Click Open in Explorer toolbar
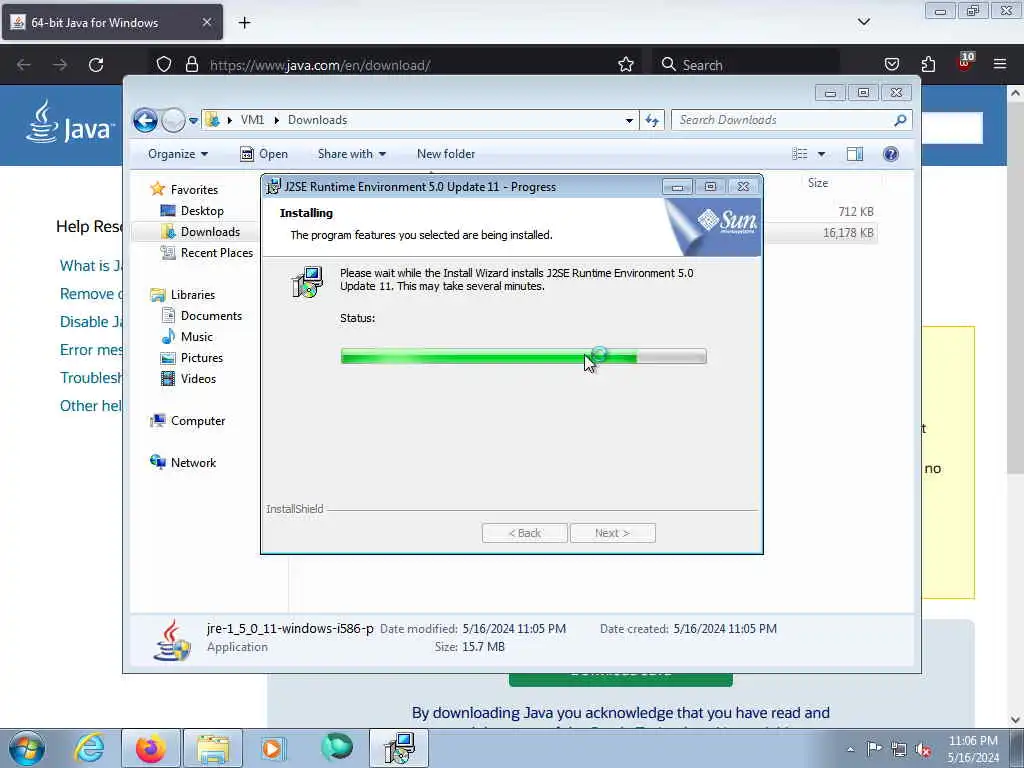The width and height of the screenshot is (1024, 768). [x=264, y=154]
